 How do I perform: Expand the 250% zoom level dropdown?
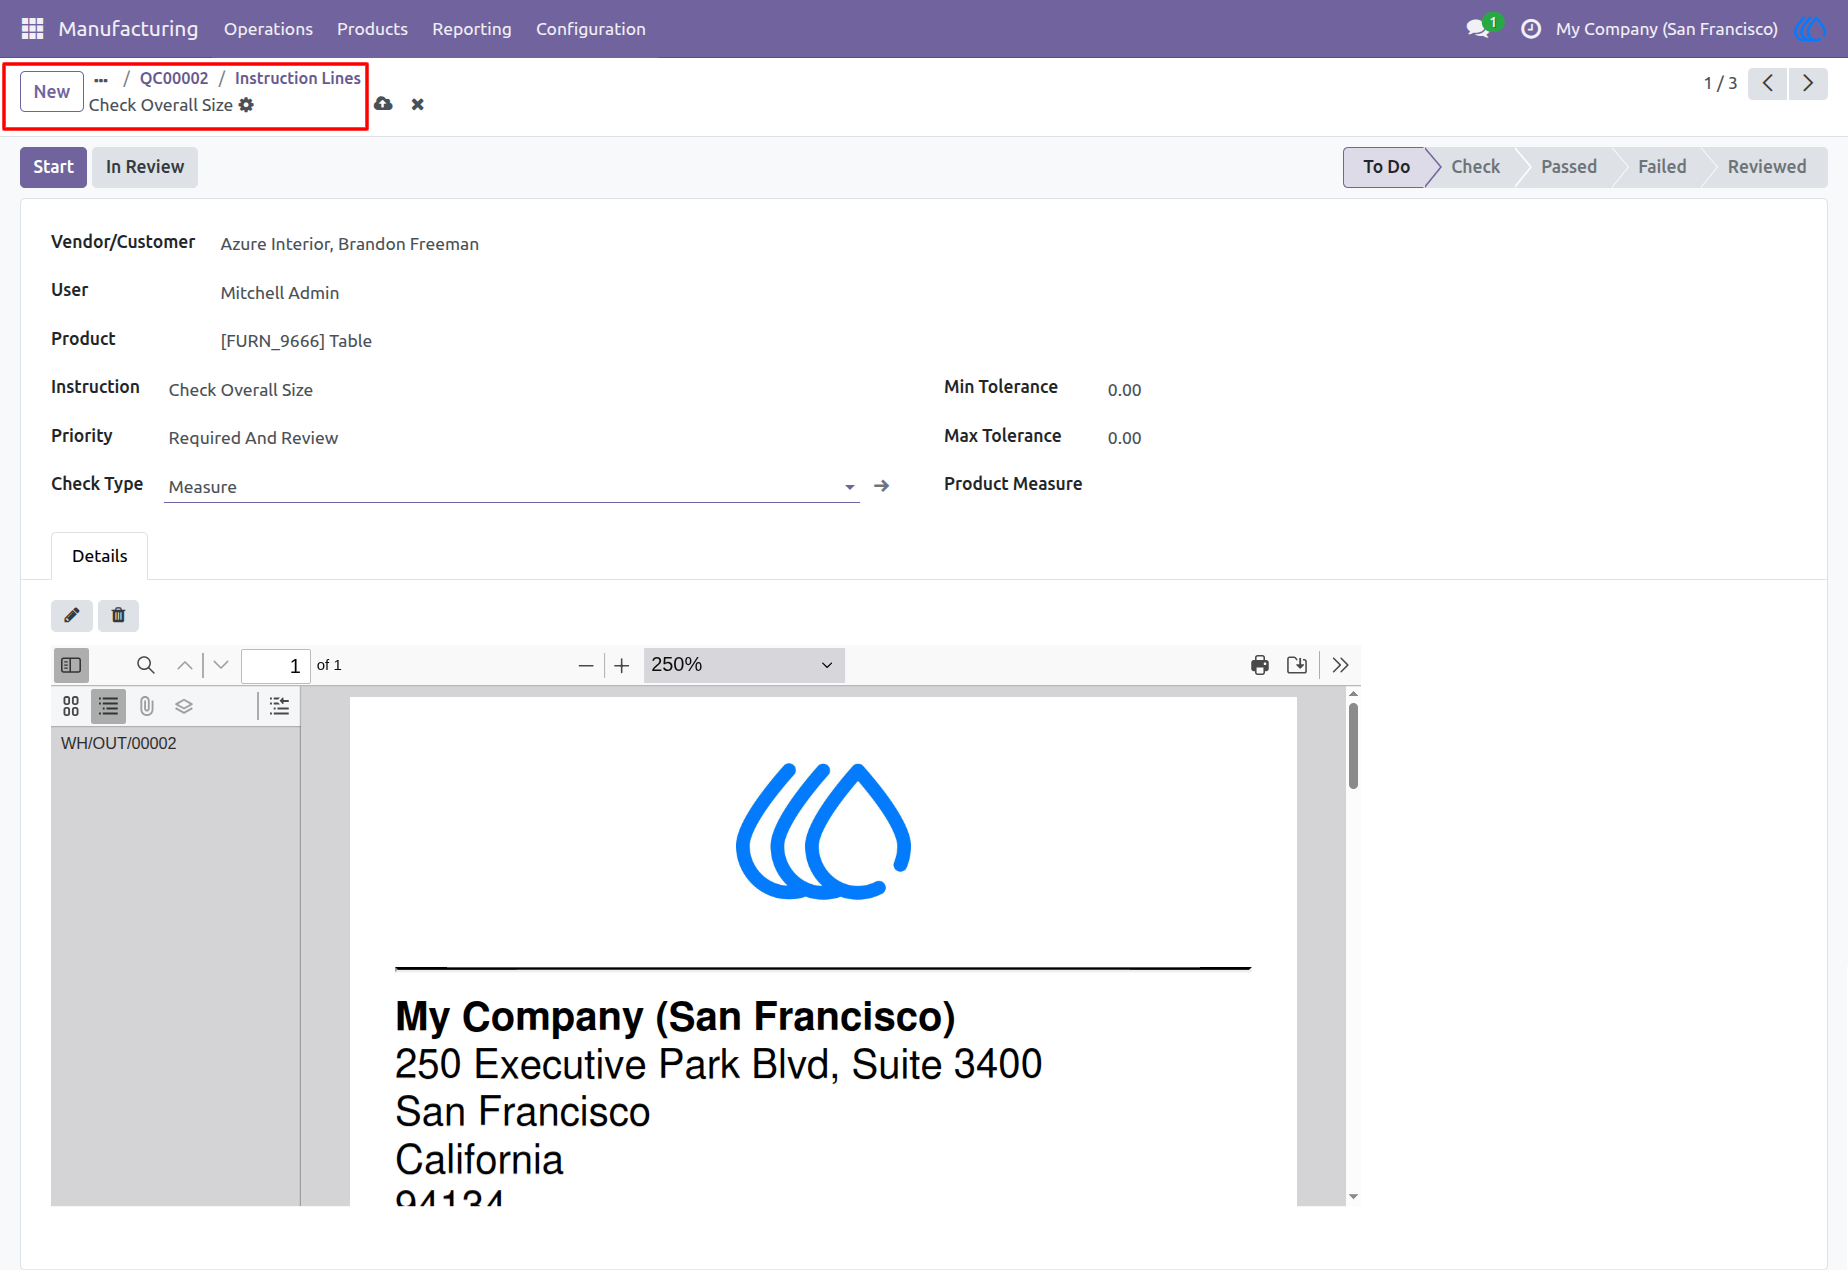(744, 665)
